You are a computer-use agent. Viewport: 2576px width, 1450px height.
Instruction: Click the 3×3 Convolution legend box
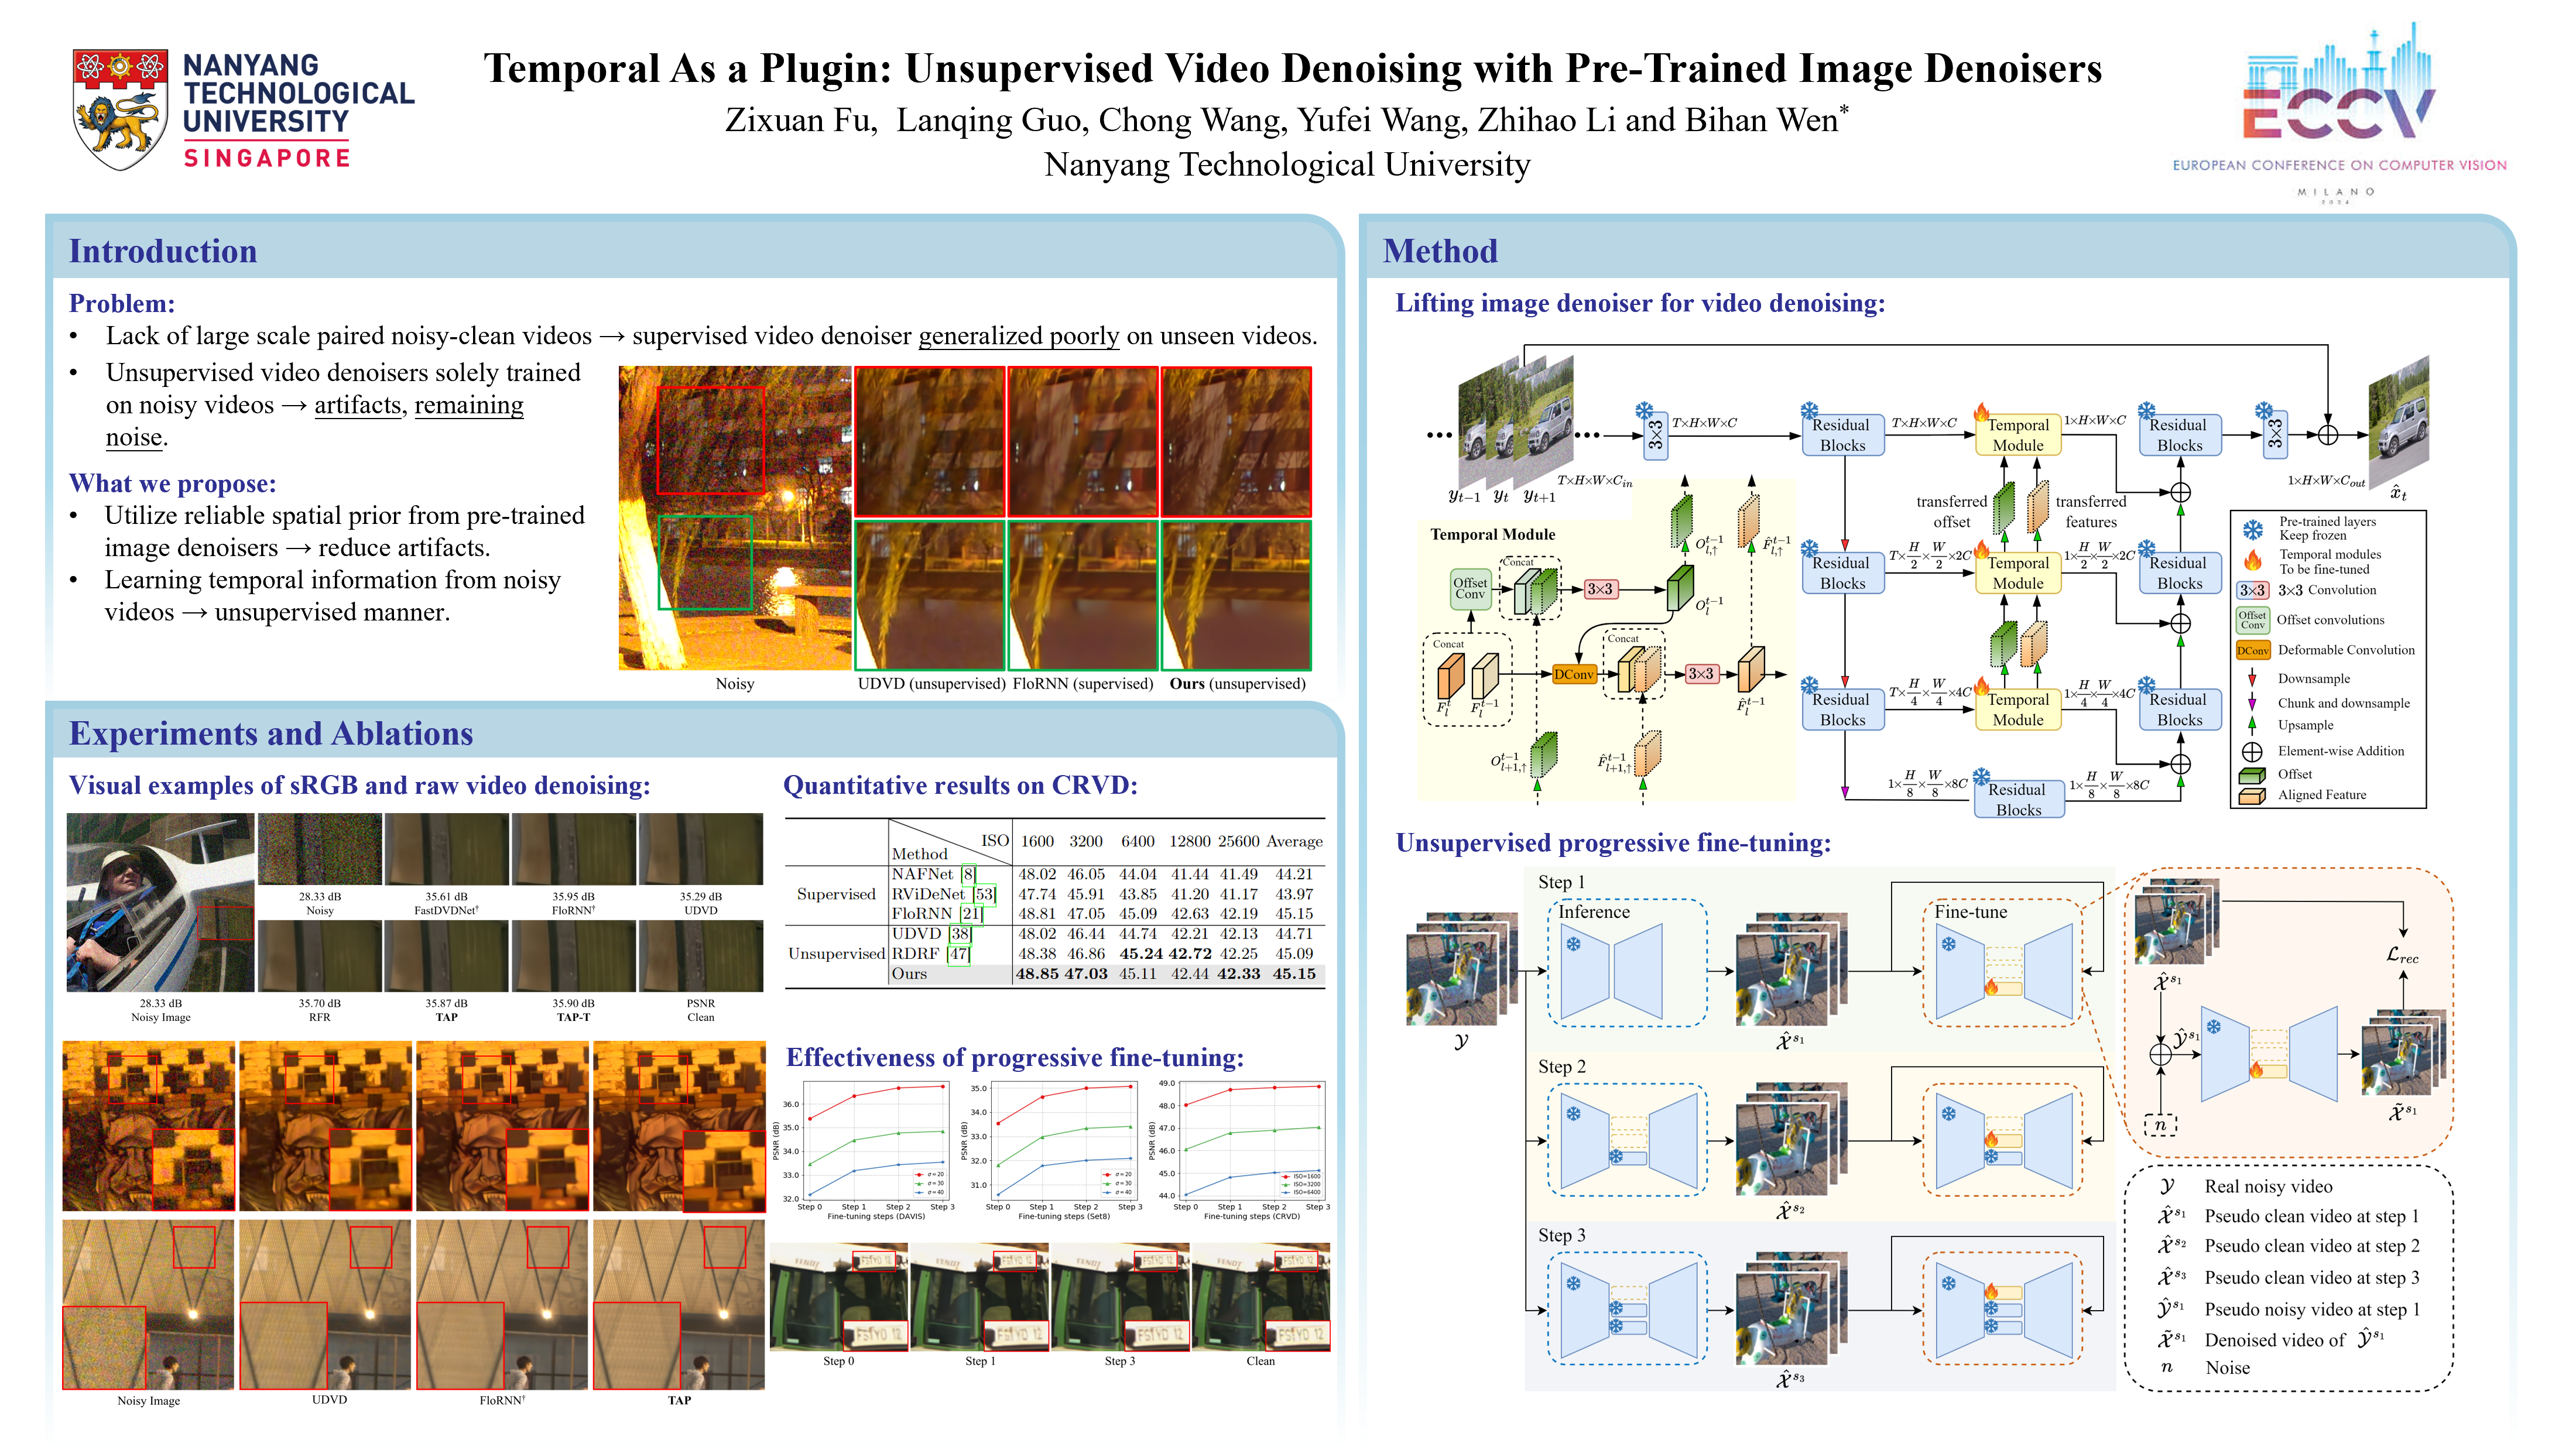point(2252,590)
